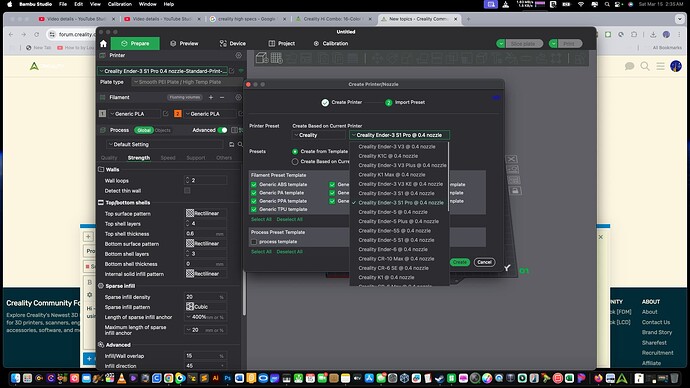This screenshot has height=388, width=690.
Task: Click the Cancel button in dialog
Action: pos(484,262)
